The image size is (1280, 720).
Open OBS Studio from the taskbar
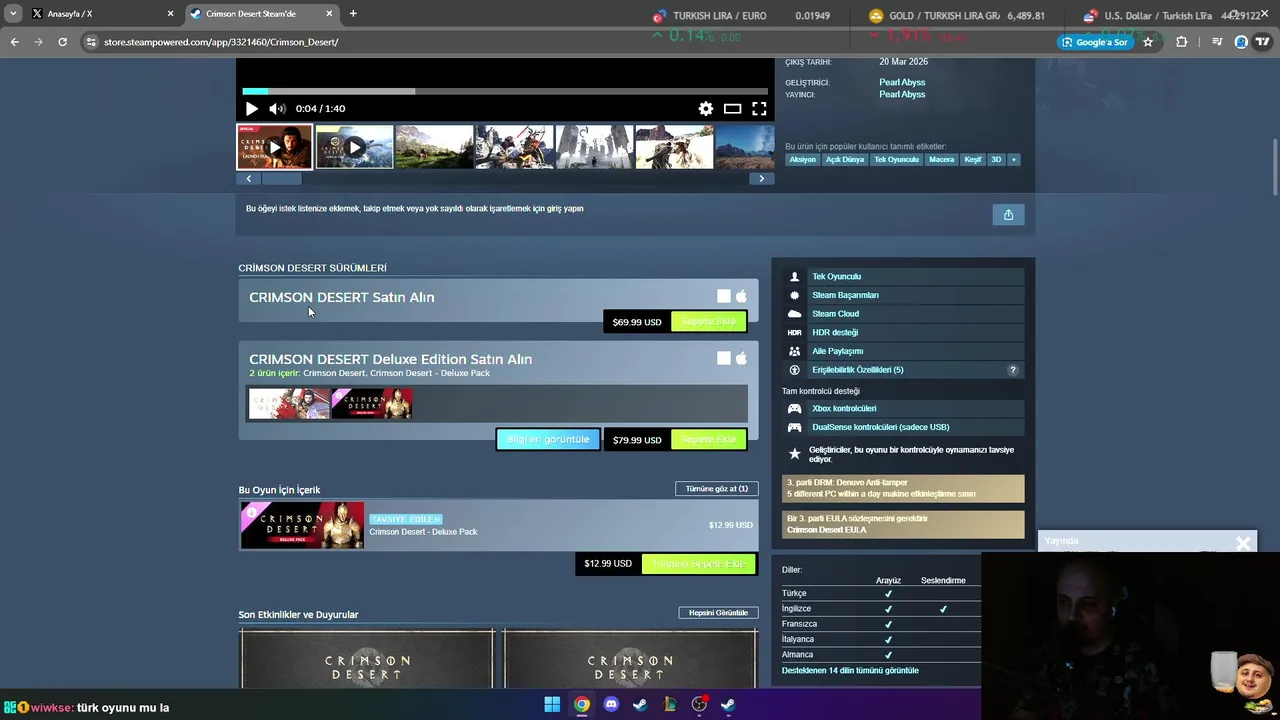pyautogui.click(x=699, y=704)
